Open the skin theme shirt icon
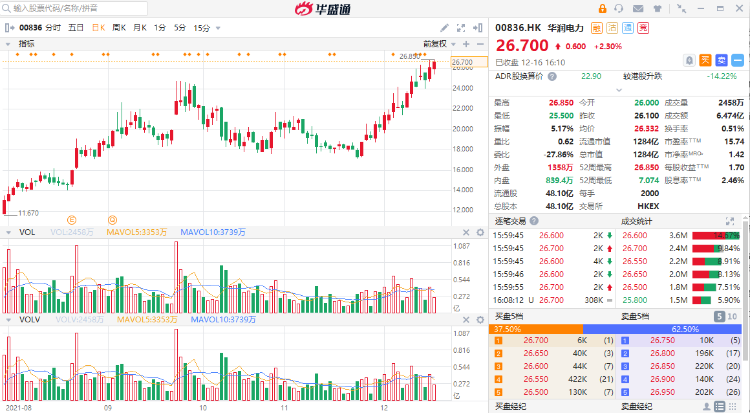 657,9
